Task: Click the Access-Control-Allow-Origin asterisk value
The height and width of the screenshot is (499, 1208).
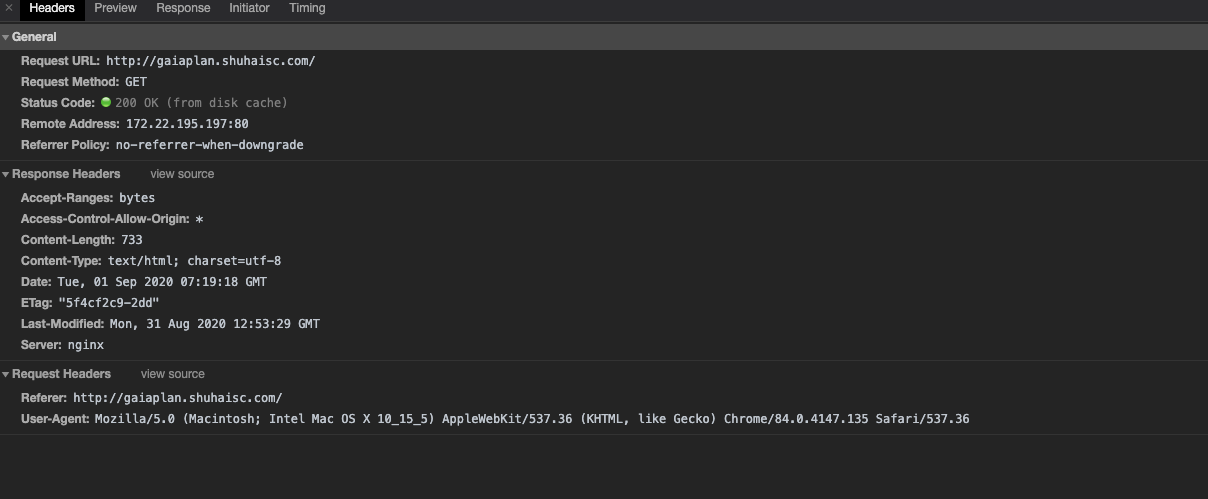Action: [x=199, y=219]
